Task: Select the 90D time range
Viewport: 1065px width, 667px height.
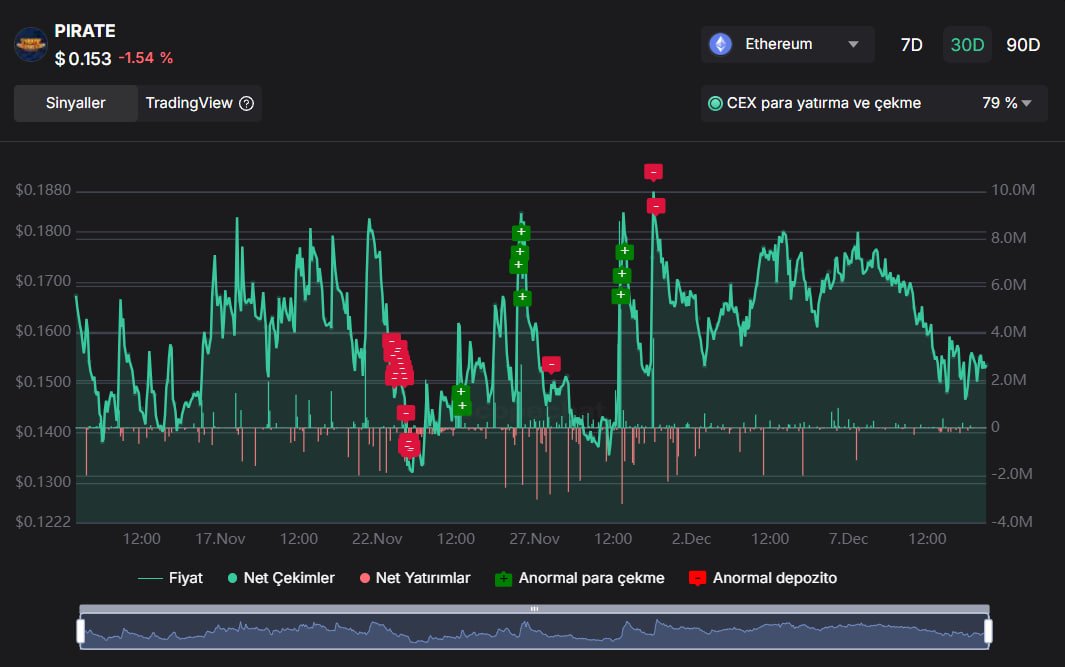Action: click(1023, 45)
